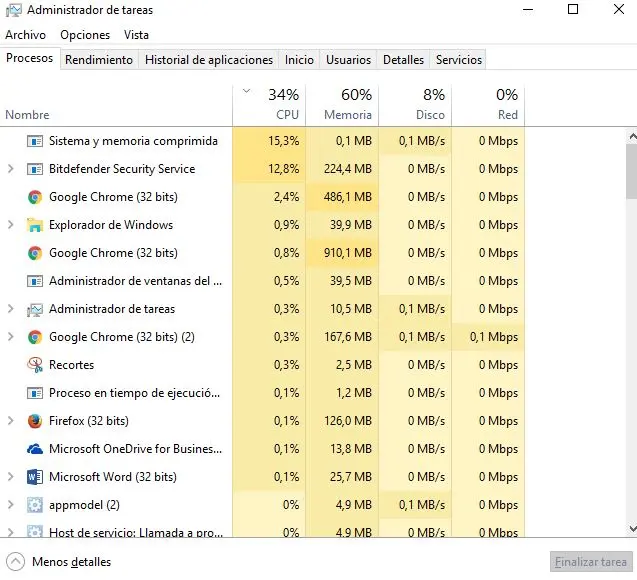Click the scrollbar down arrow
This screenshot has width=637, height=580.
[633, 528]
